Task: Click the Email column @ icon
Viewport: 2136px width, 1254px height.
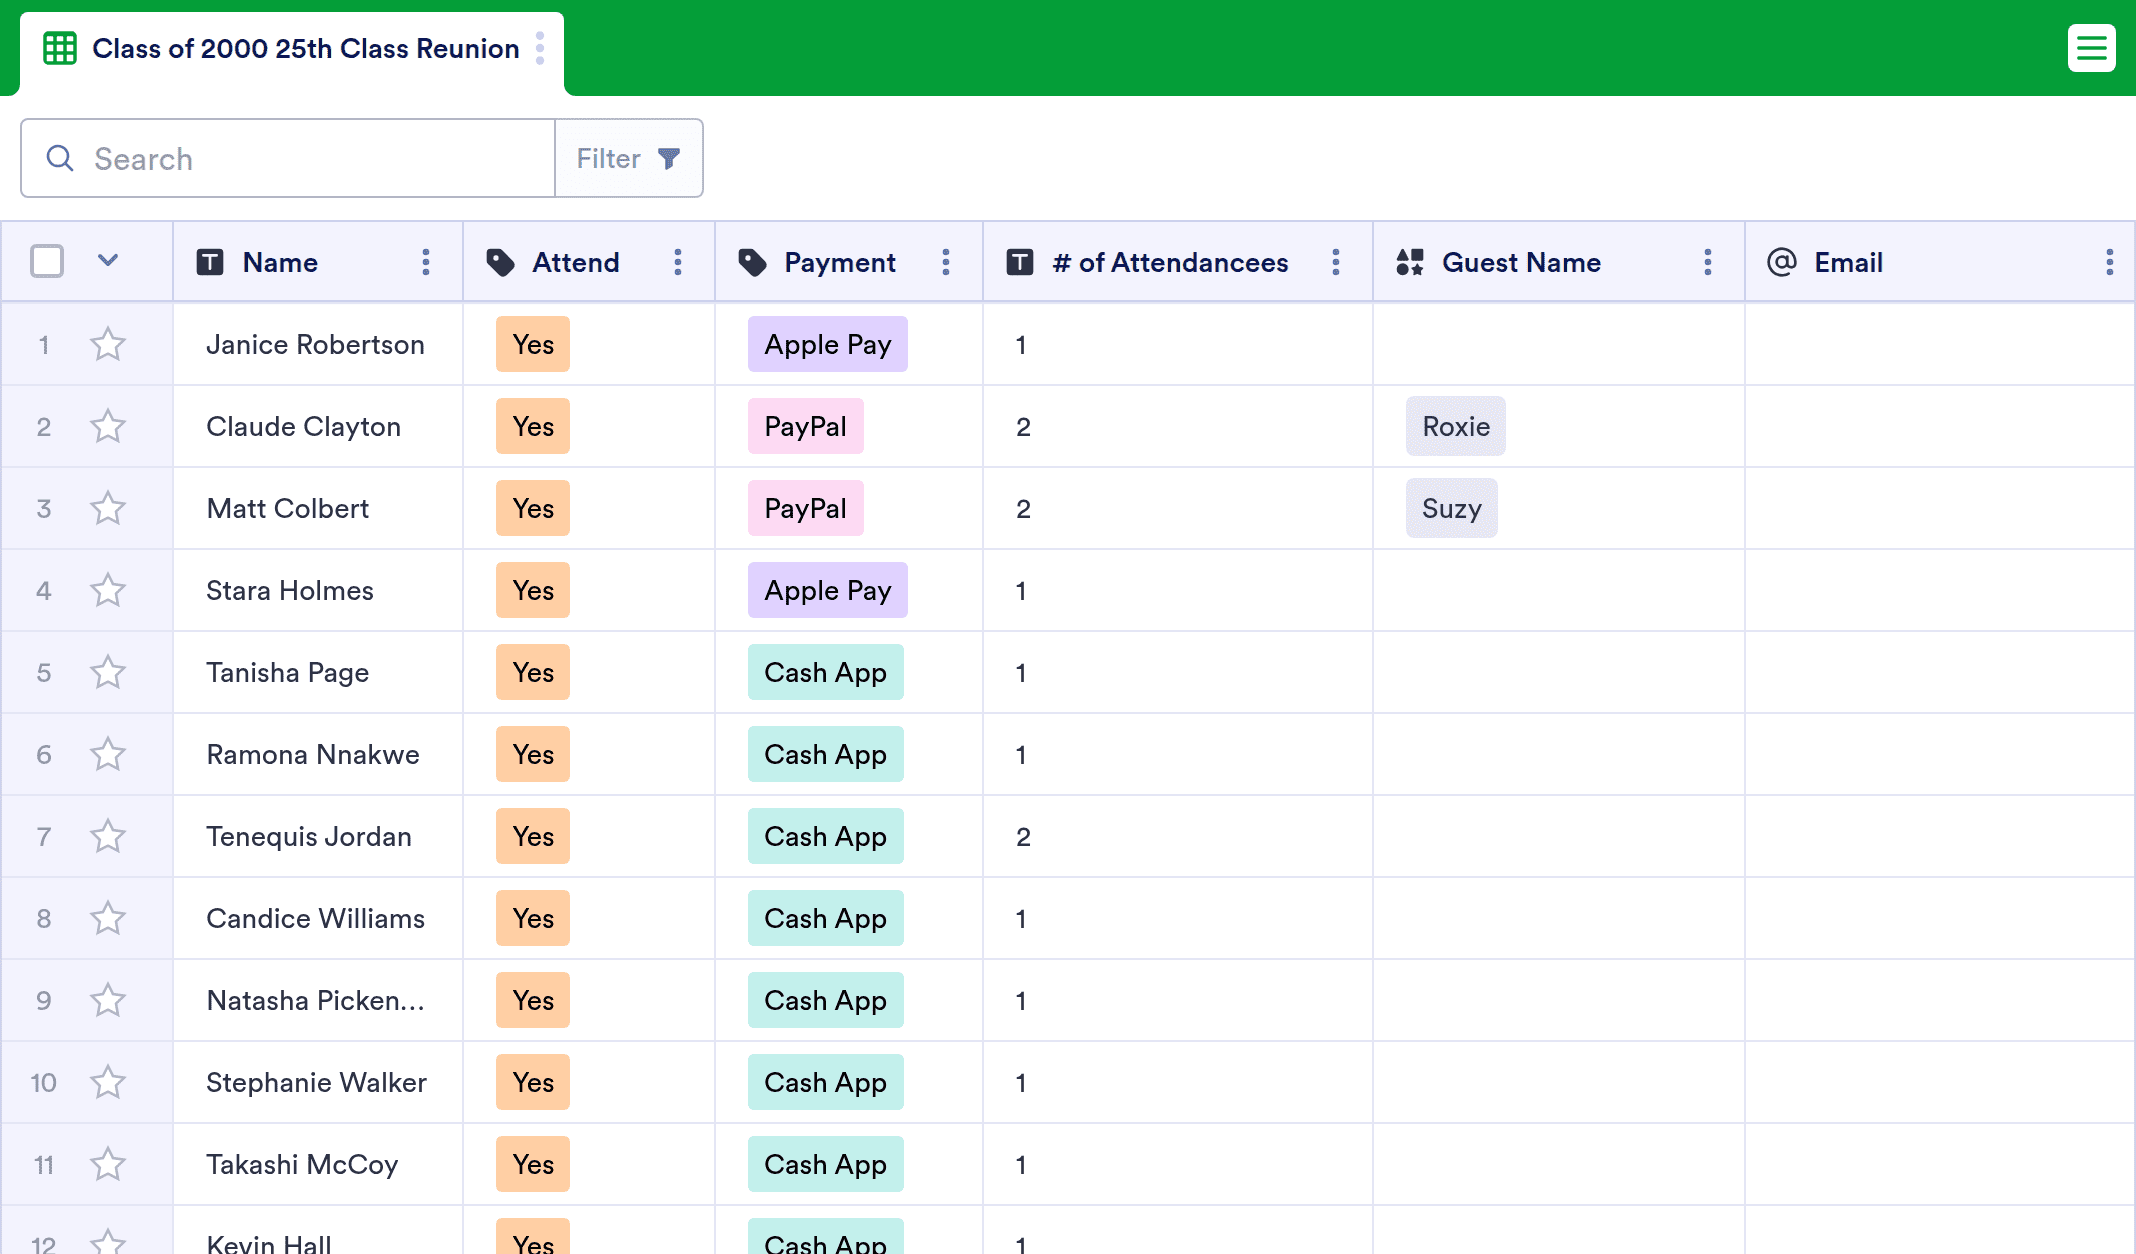Action: point(1782,262)
